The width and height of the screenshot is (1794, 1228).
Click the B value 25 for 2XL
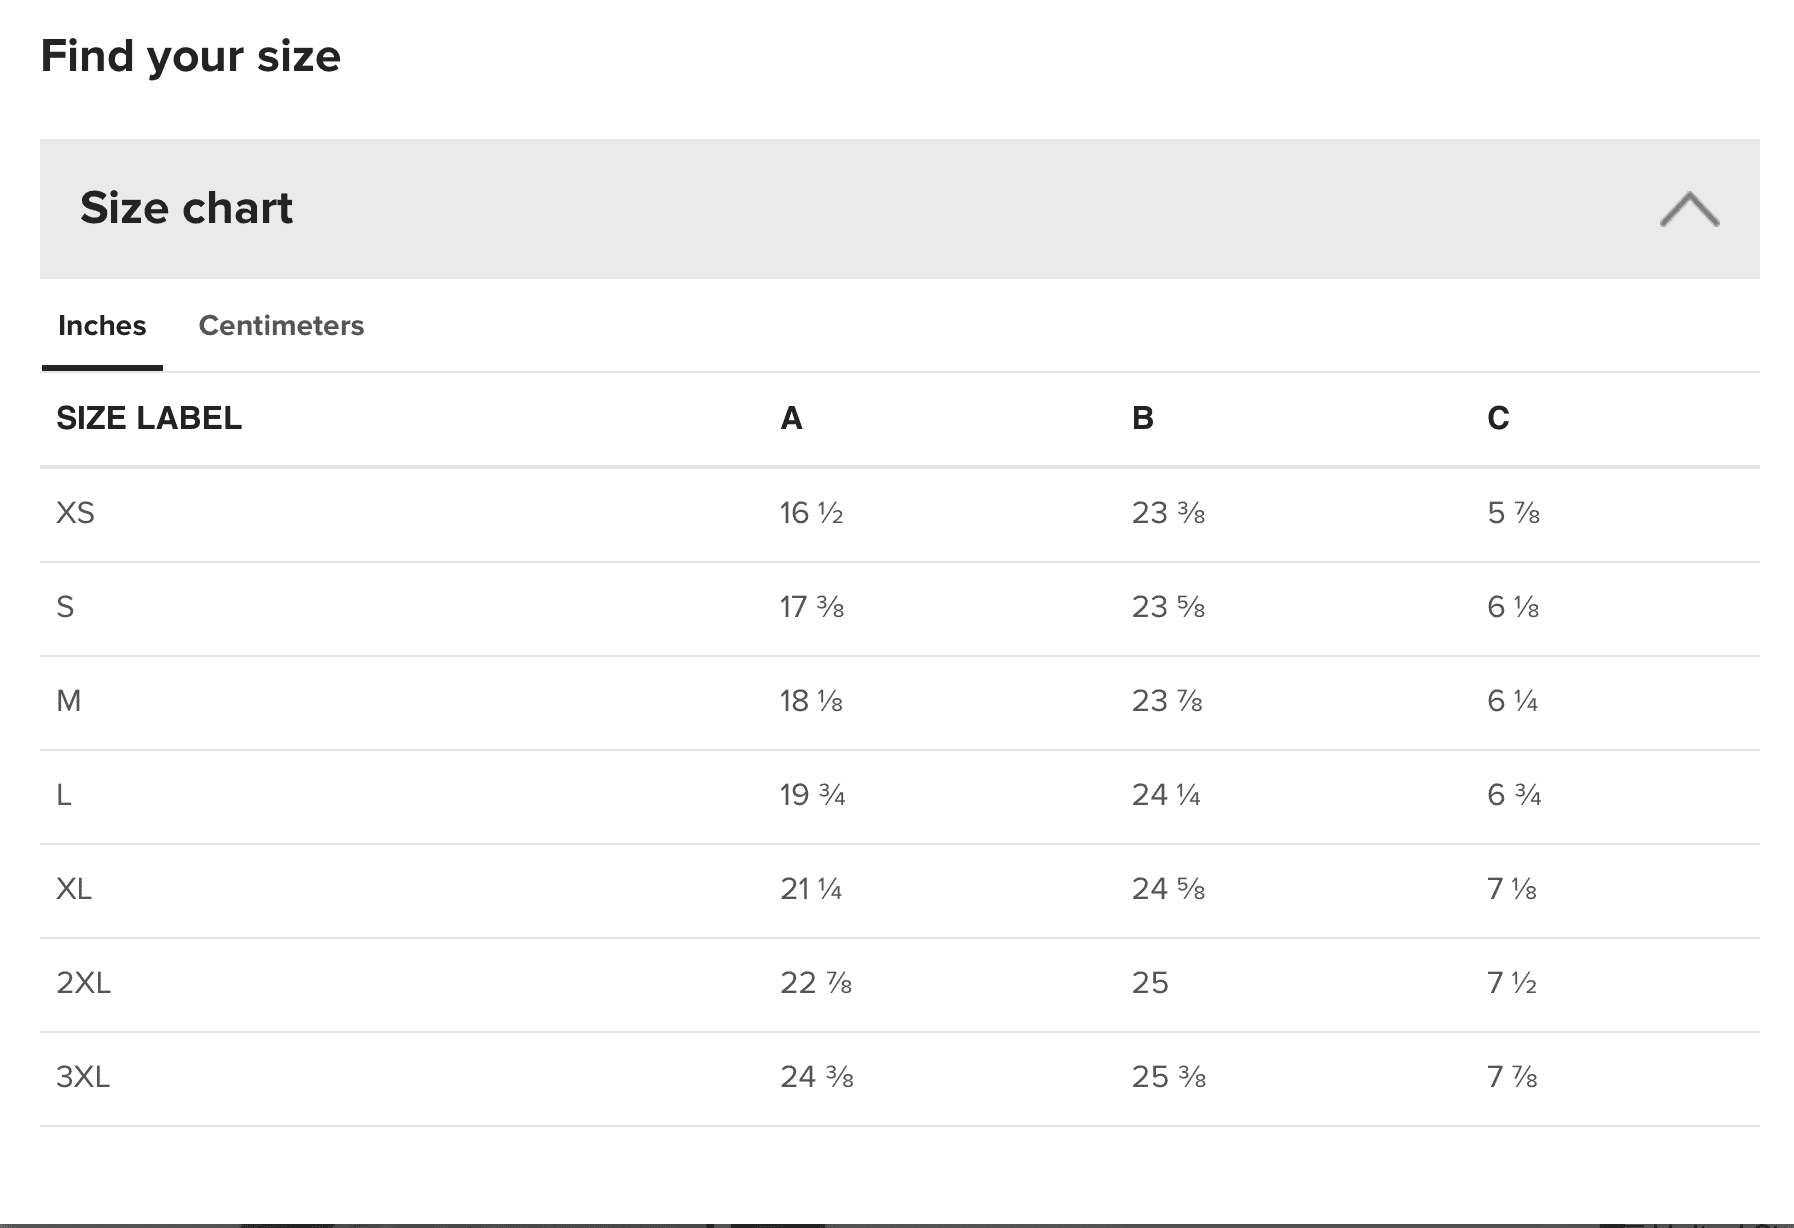click(x=1150, y=983)
